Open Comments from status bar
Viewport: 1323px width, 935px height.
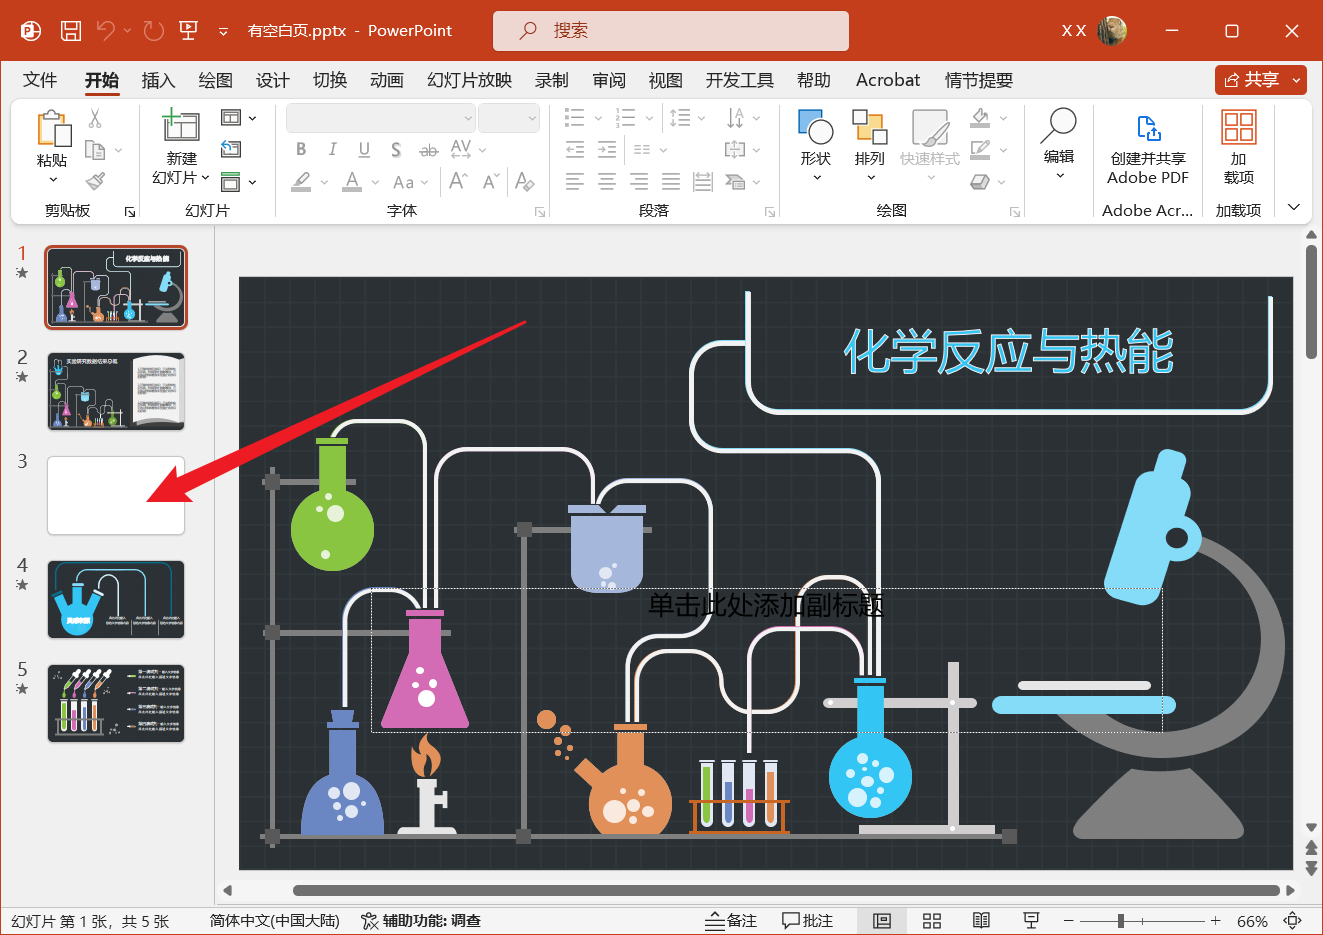[807, 921]
